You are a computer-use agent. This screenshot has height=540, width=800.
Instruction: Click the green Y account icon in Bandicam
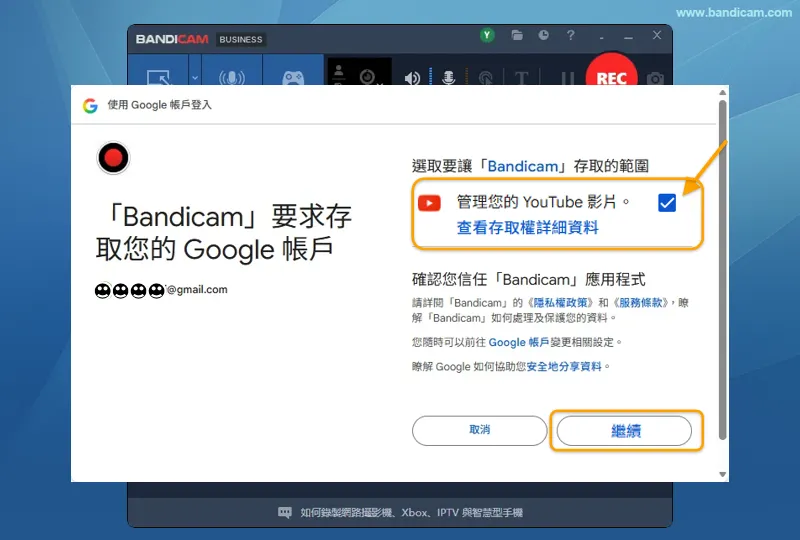487,35
